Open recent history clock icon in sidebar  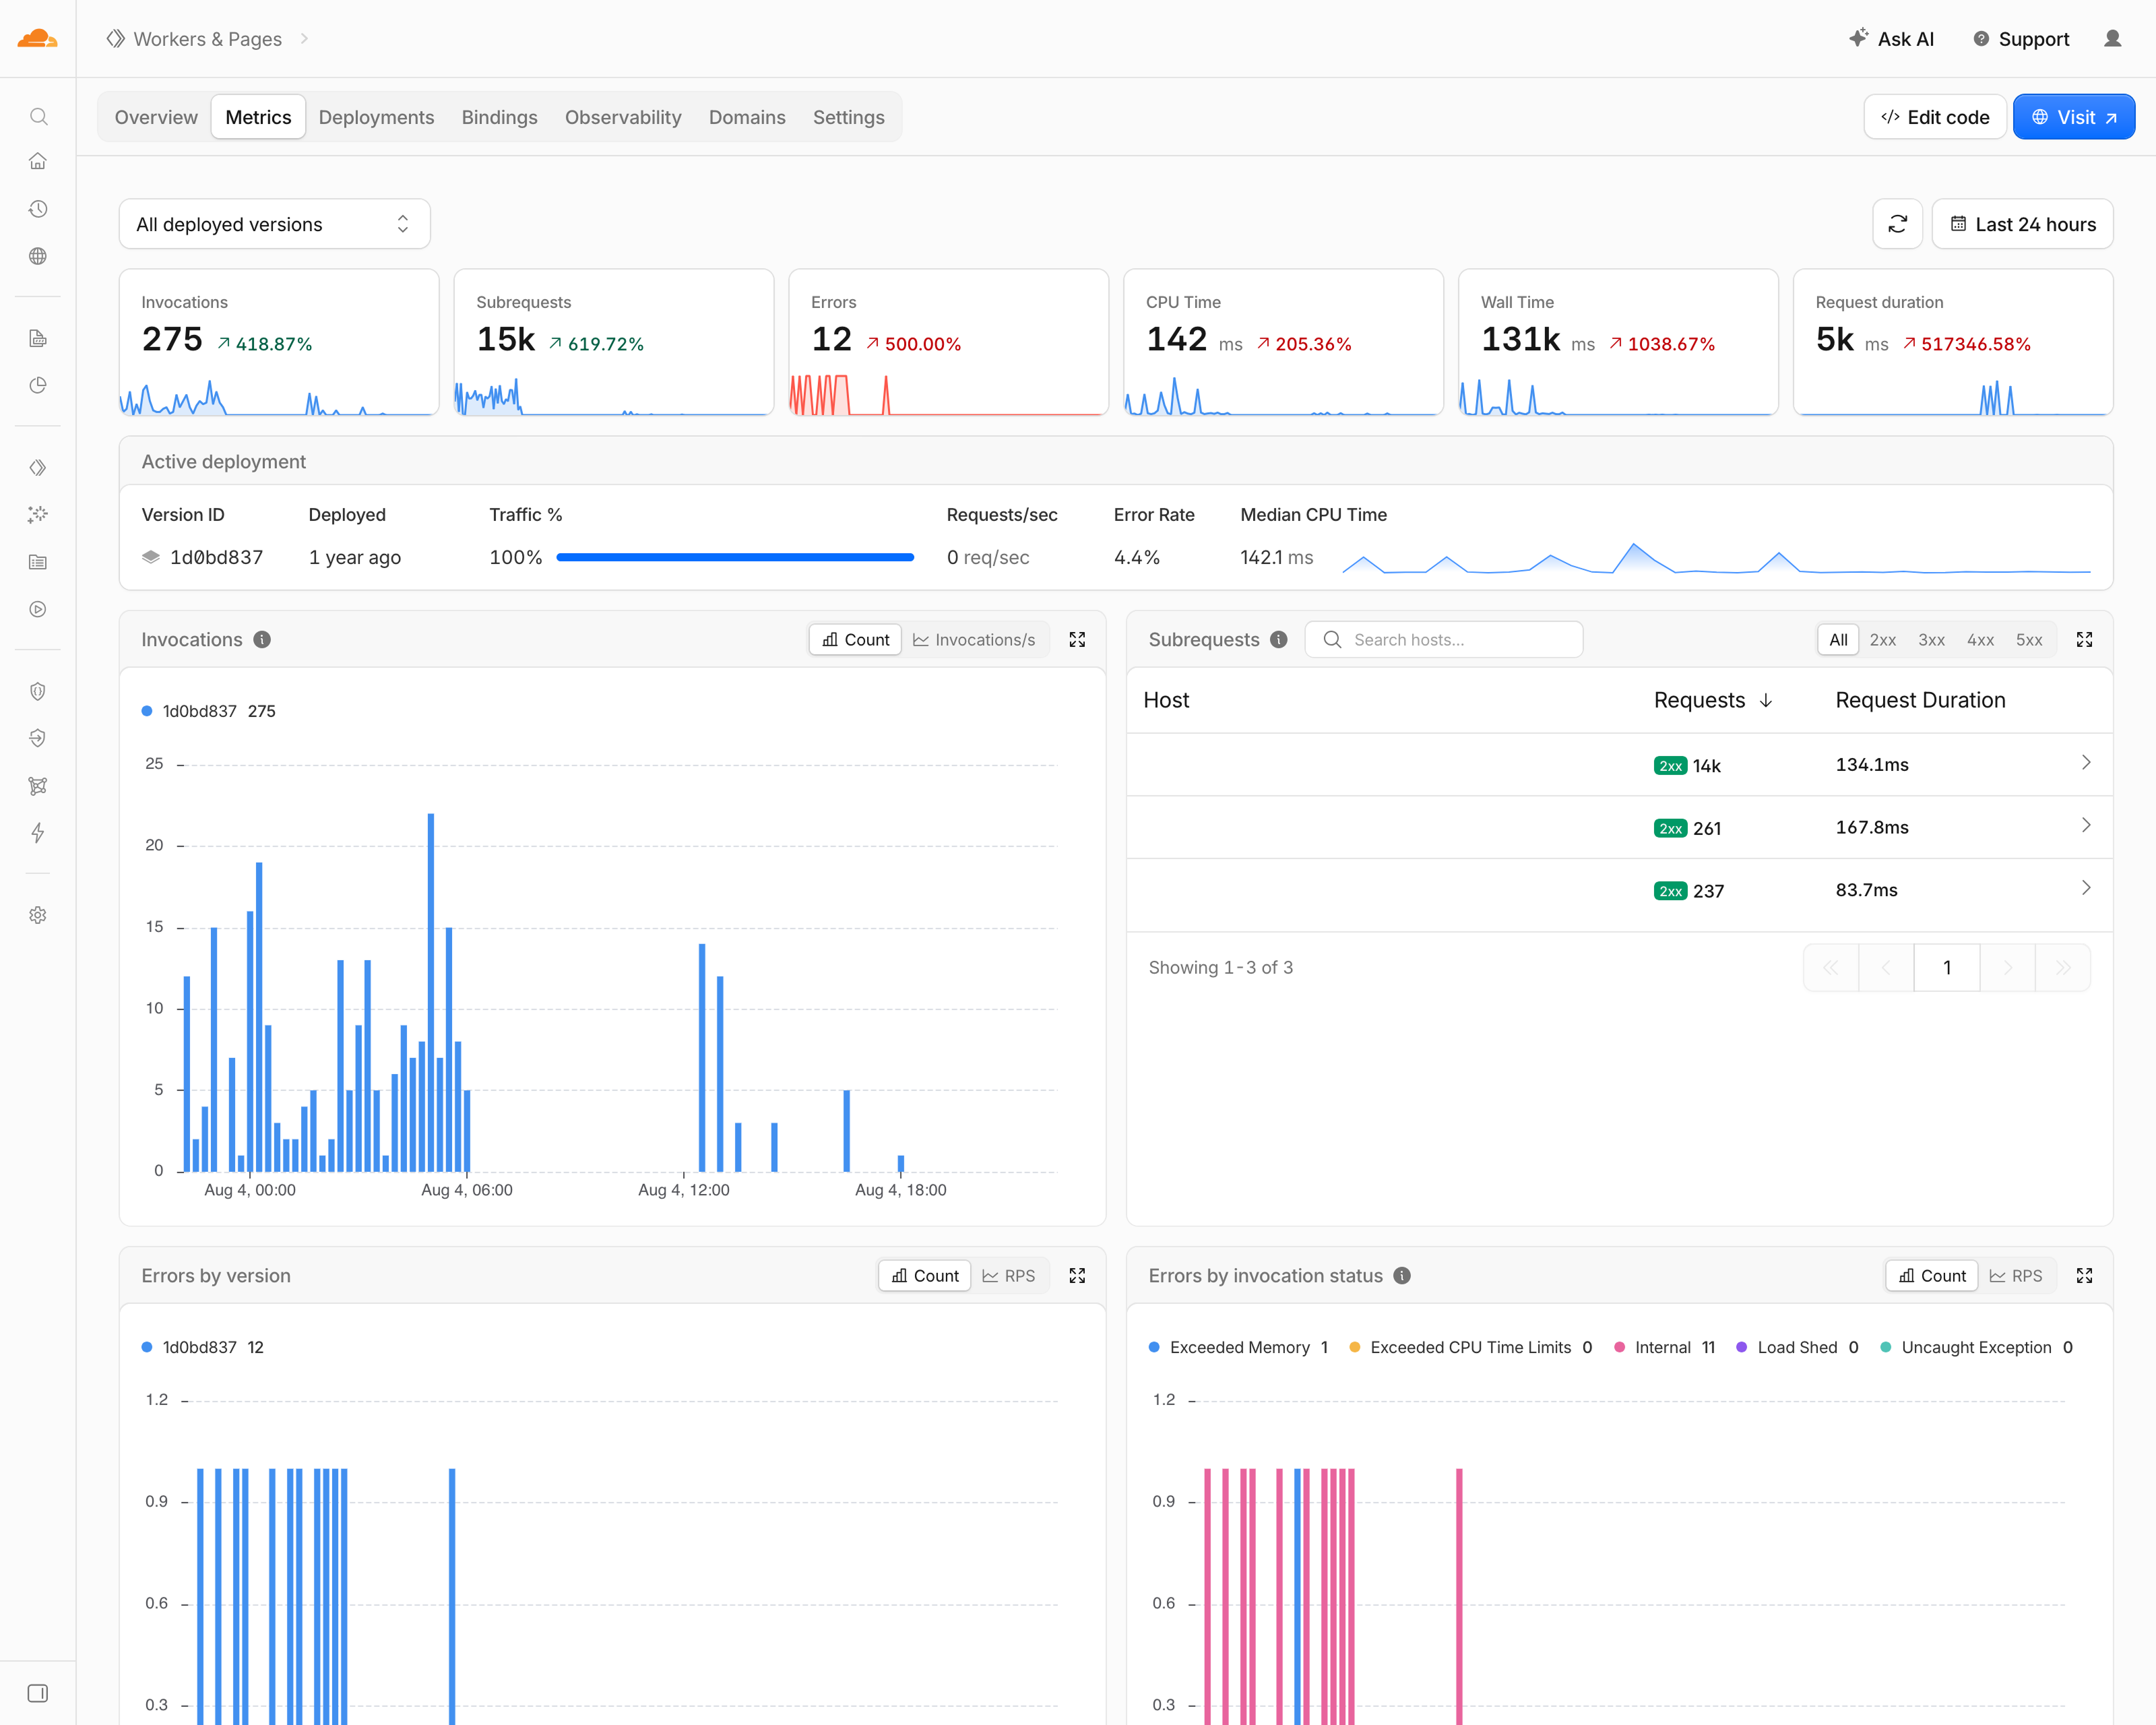click(38, 209)
